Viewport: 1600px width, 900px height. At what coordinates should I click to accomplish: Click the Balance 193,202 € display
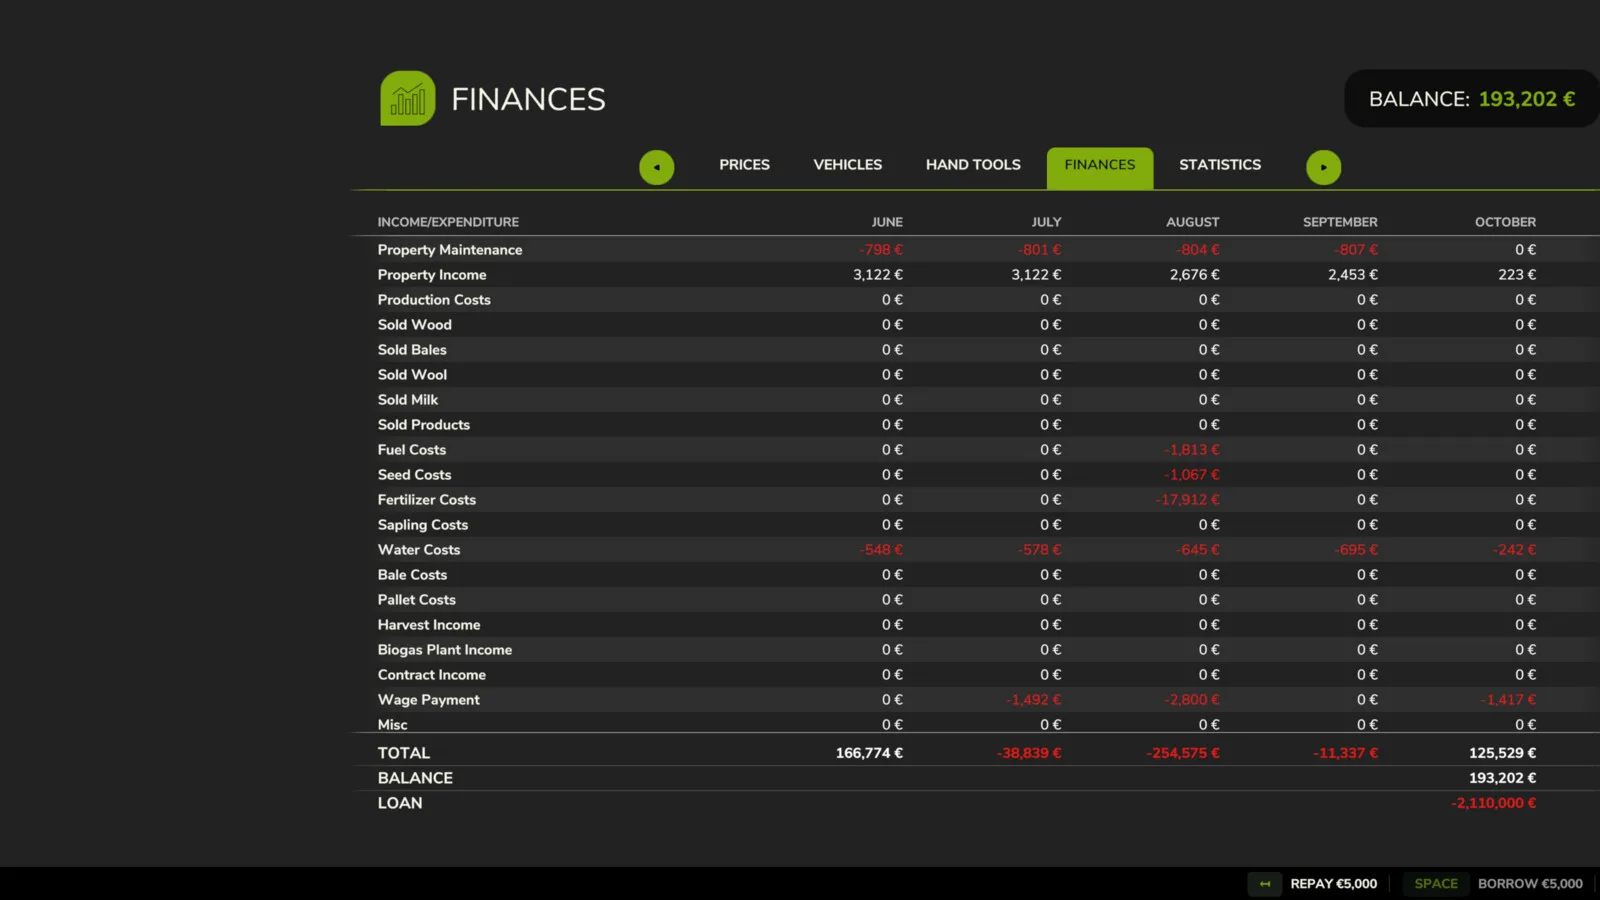[1472, 99]
